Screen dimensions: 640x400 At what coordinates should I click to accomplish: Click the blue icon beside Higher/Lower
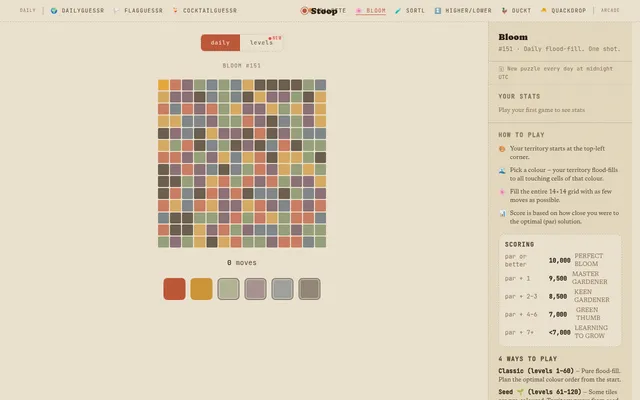click(438, 11)
